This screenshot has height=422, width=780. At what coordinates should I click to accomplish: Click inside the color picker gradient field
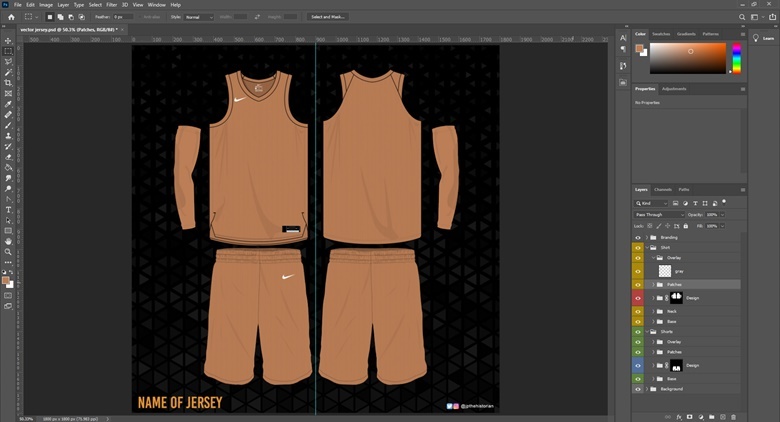click(687, 58)
